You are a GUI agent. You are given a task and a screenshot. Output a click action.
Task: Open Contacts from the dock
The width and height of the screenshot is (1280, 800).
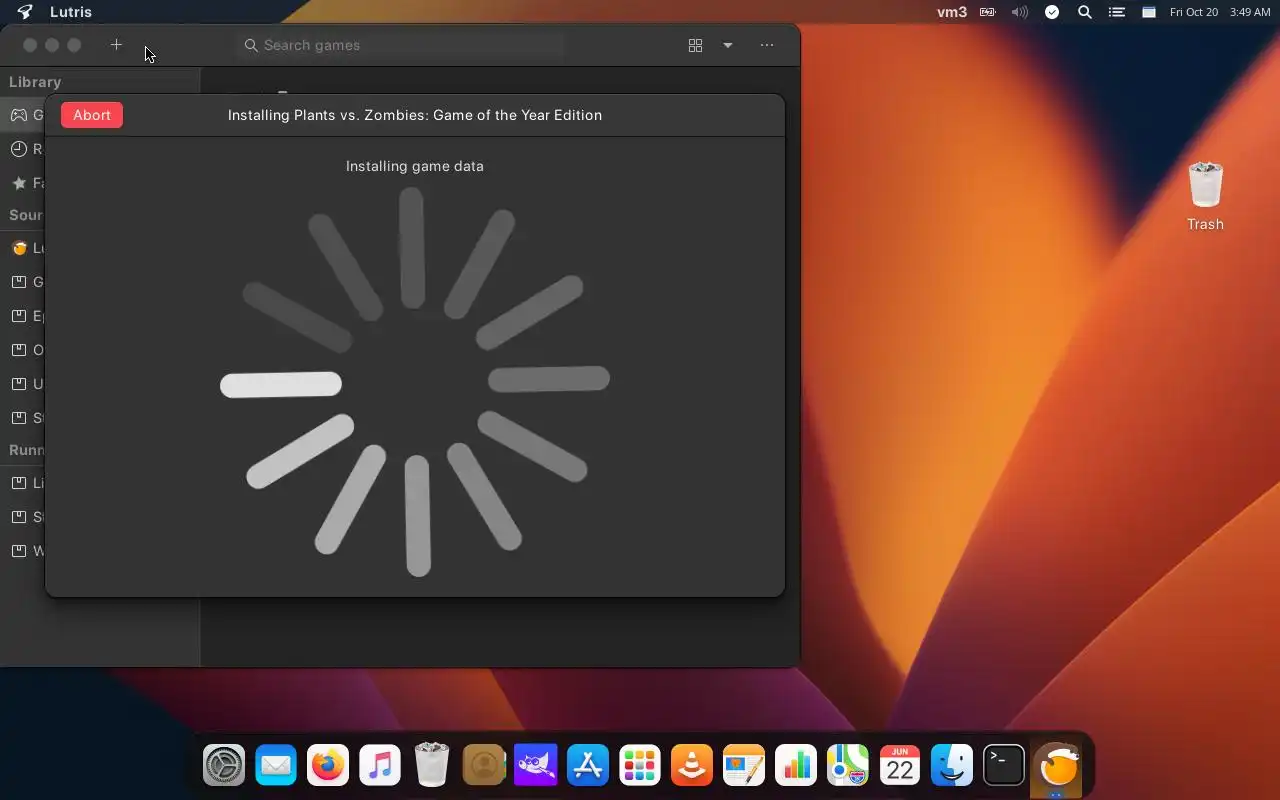click(x=484, y=767)
